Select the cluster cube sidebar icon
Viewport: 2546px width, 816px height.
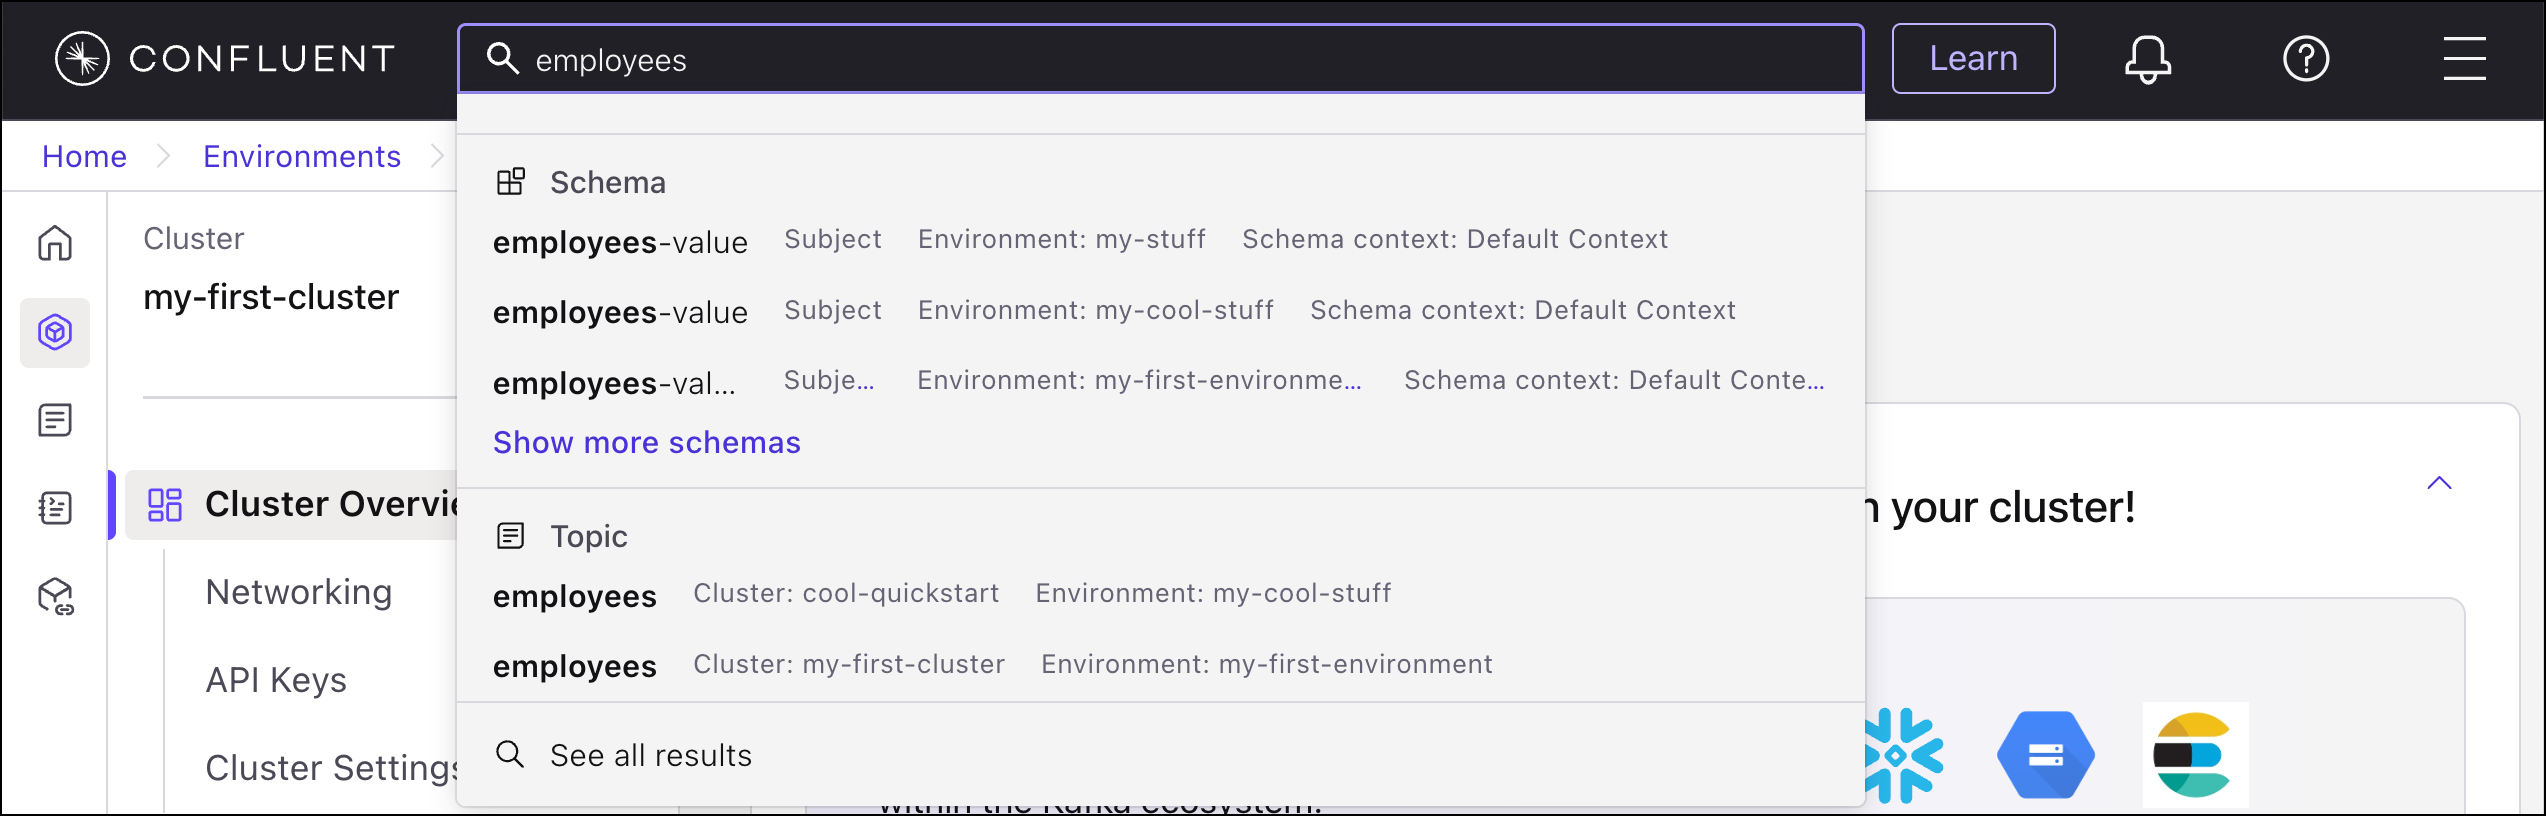55,332
